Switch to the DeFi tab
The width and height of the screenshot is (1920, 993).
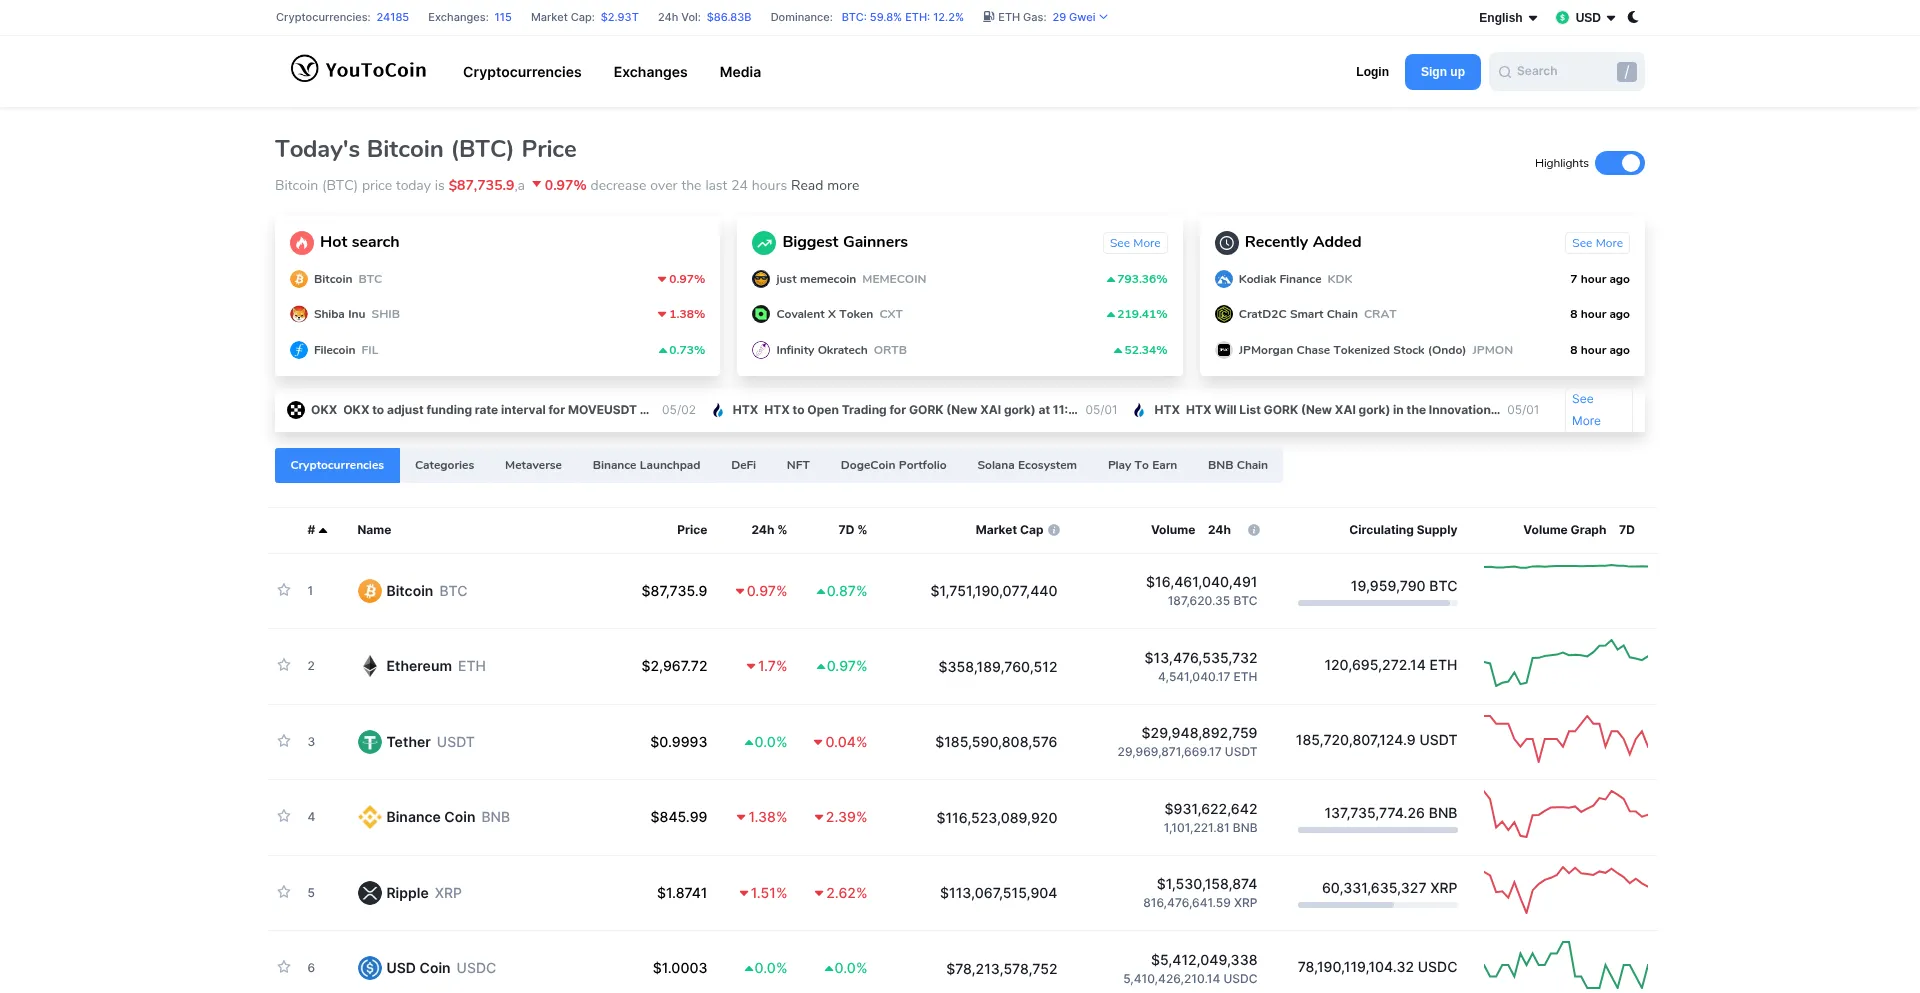click(x=743, y=464)
